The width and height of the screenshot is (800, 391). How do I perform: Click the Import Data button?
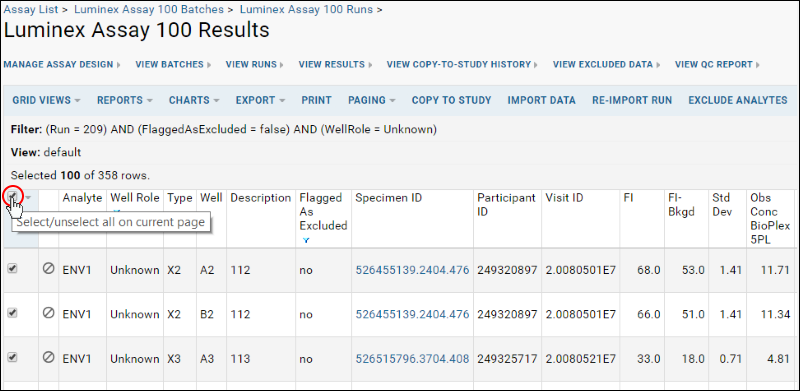coord(541,100)
